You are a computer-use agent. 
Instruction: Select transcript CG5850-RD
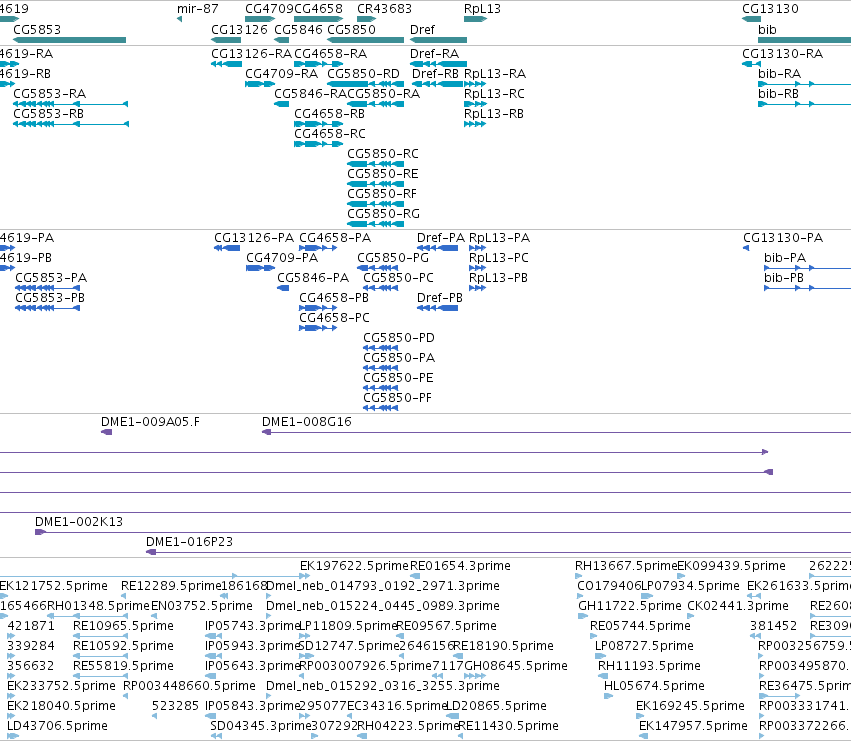364,74
